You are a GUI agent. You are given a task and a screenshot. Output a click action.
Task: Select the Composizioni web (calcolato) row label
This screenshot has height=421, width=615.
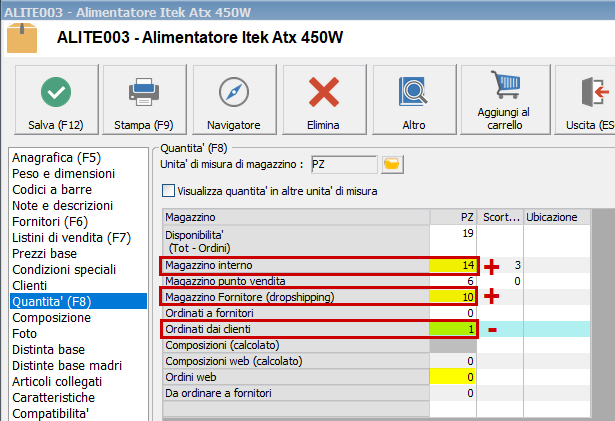point(296,361)
